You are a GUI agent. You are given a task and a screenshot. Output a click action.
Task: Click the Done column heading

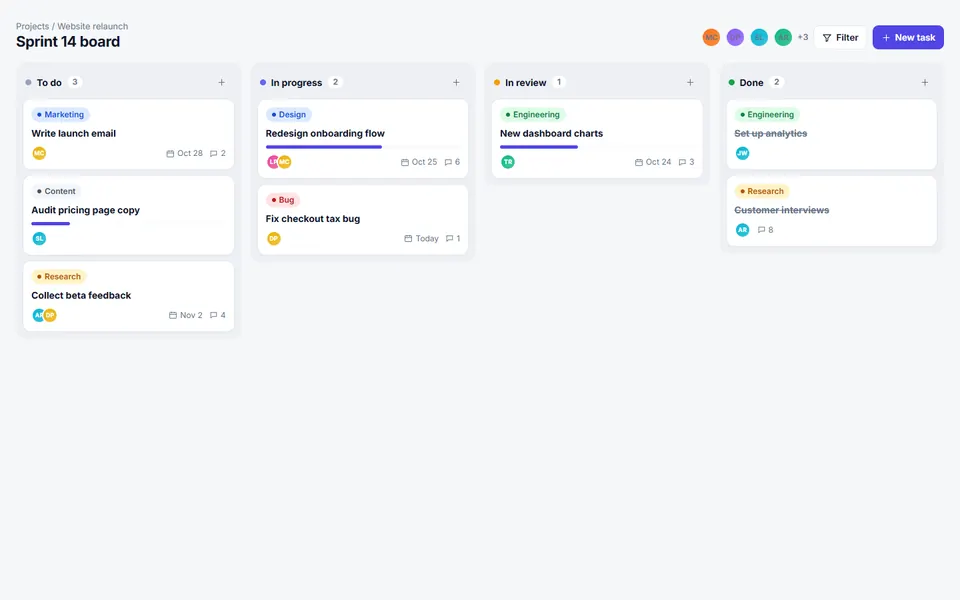tap(751, 83)
